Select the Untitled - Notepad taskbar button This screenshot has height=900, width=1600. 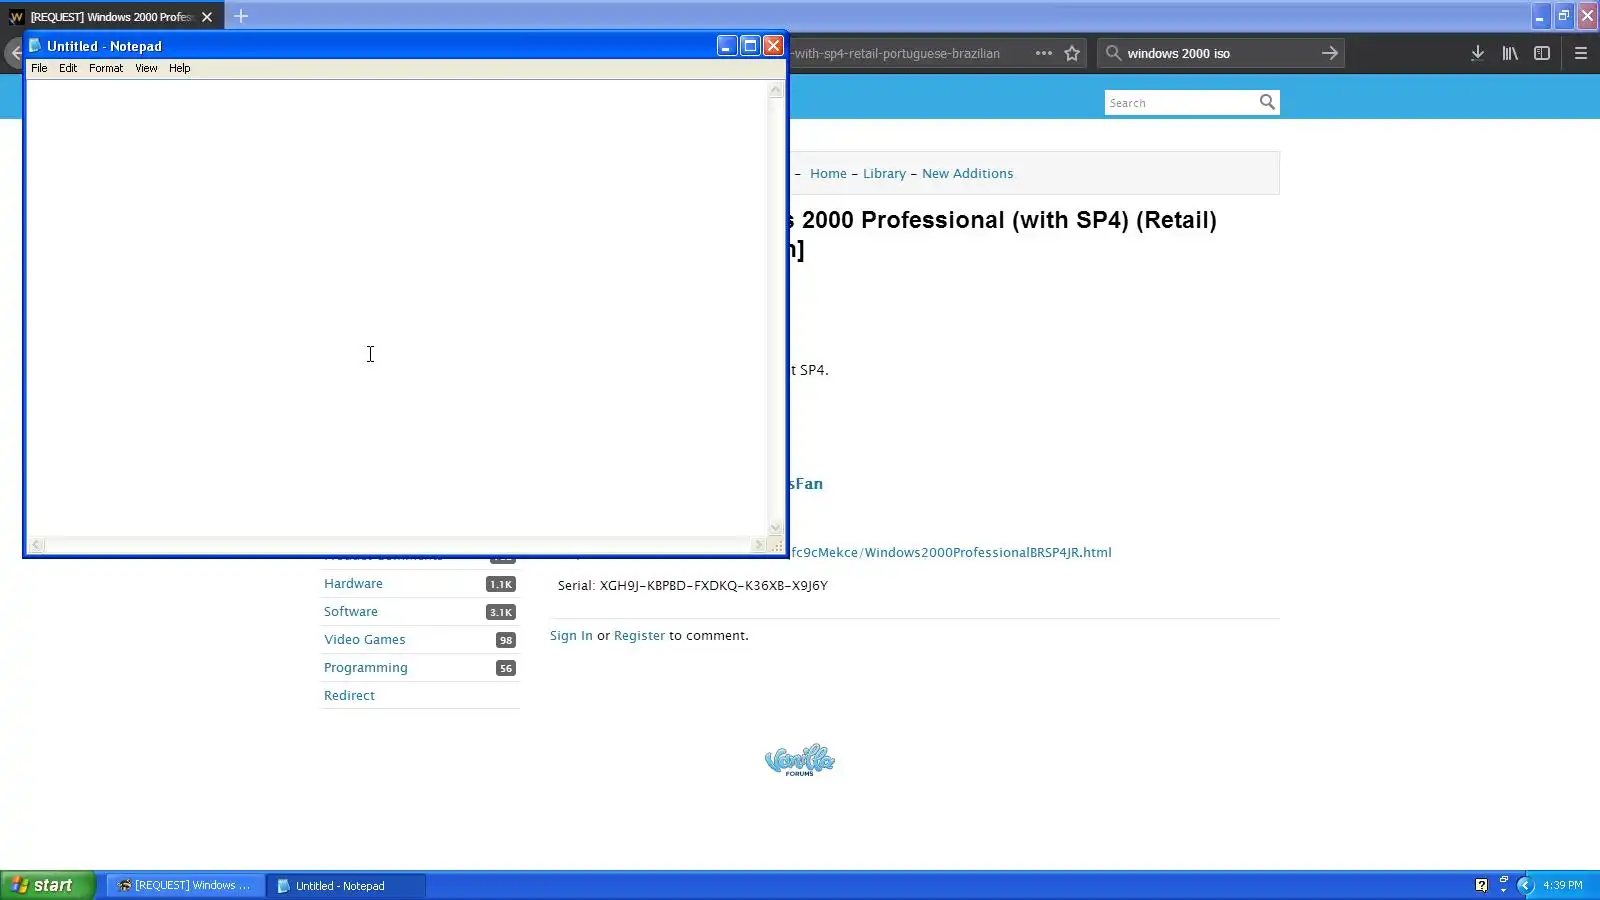(346, 885)
